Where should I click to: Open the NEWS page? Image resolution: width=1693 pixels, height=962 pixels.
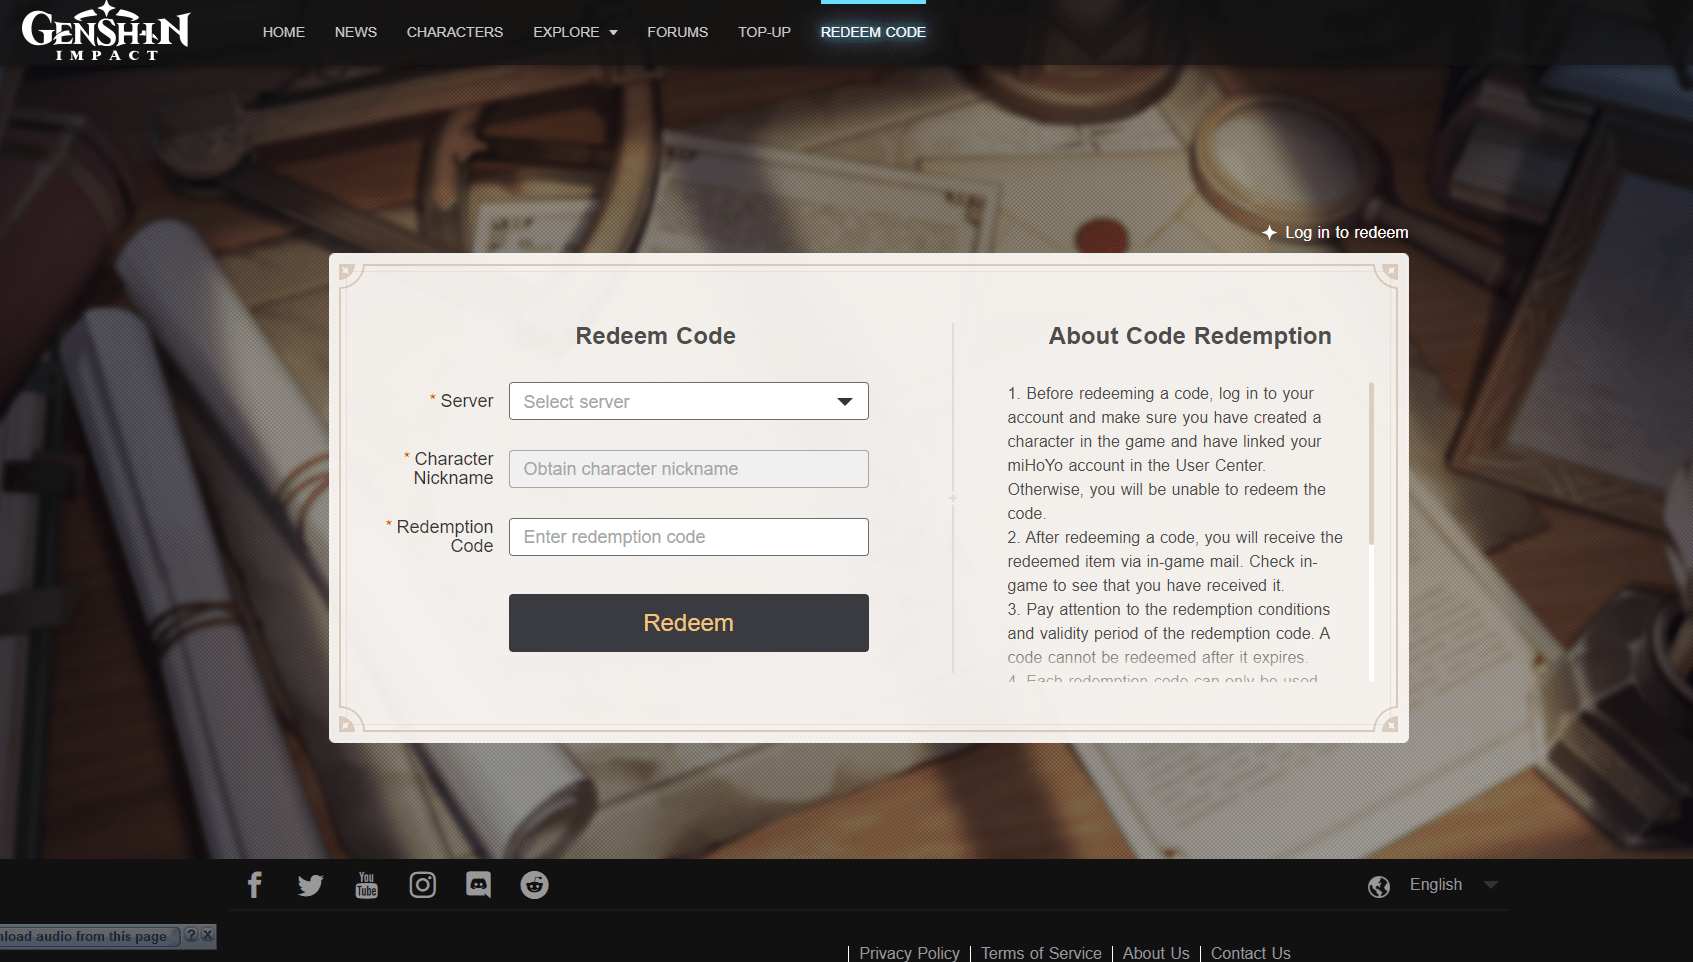tap(356, 32)
